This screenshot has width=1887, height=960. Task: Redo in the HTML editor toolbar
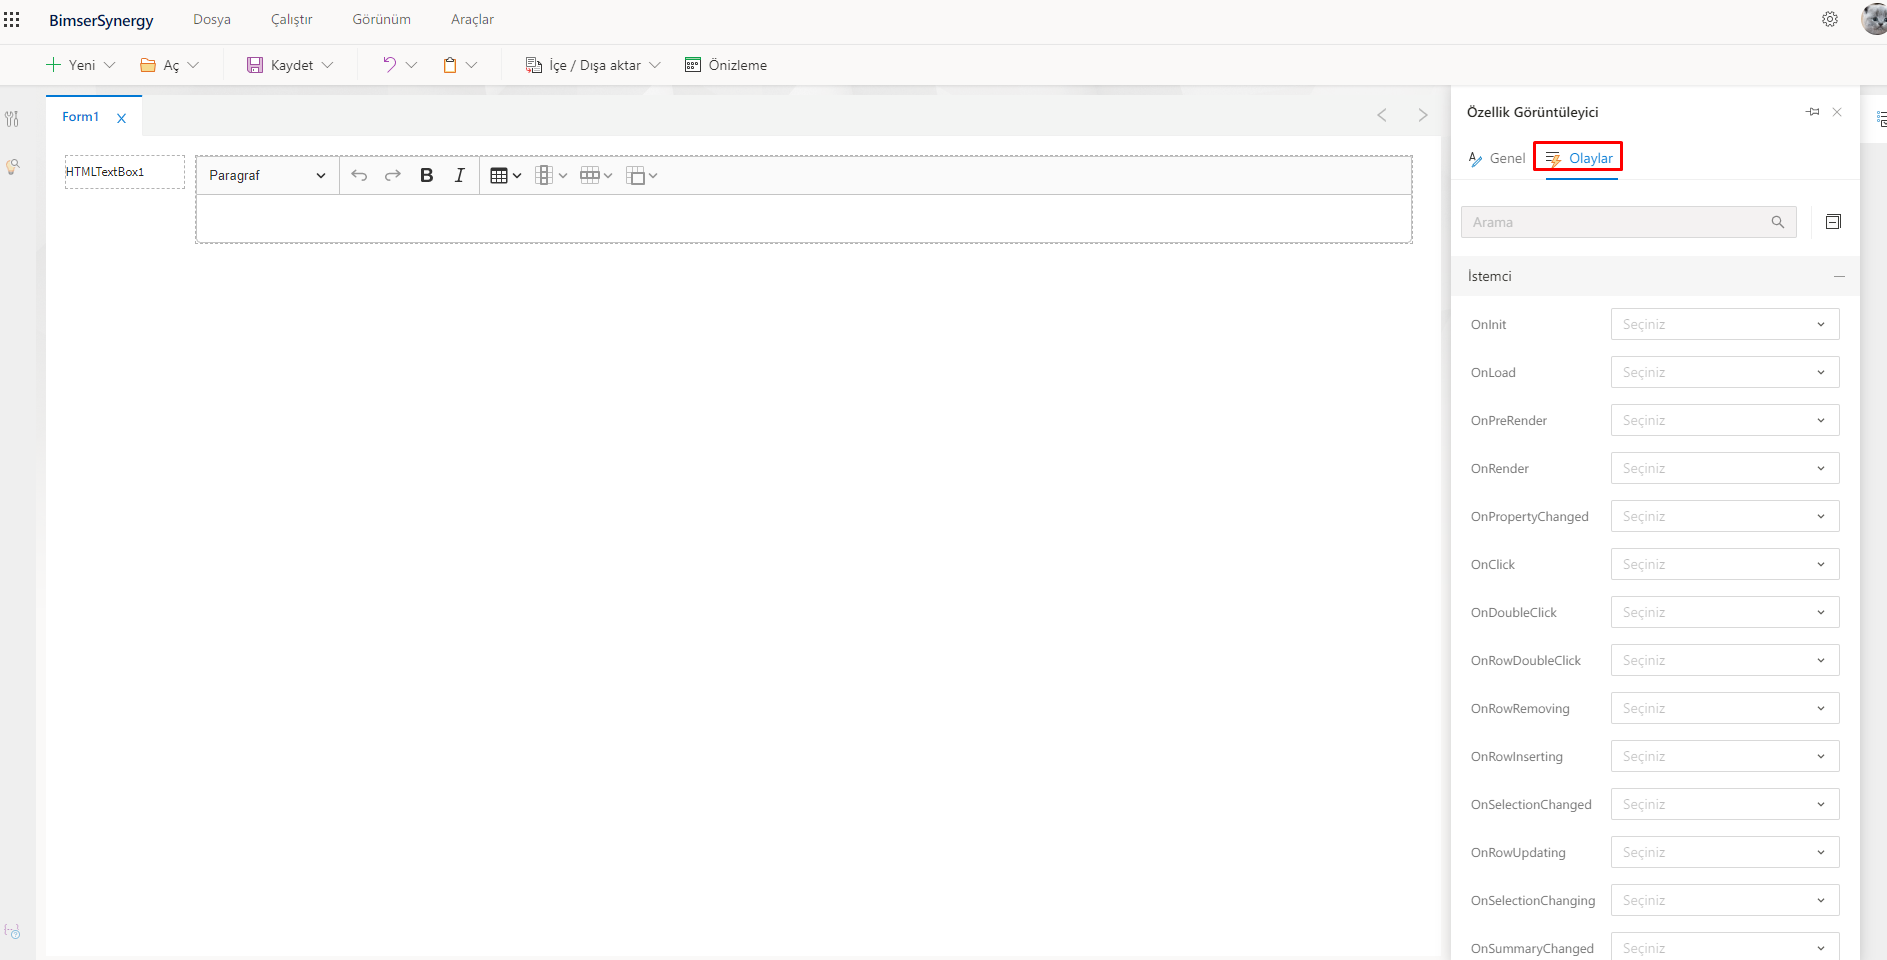tap(393, 175)
